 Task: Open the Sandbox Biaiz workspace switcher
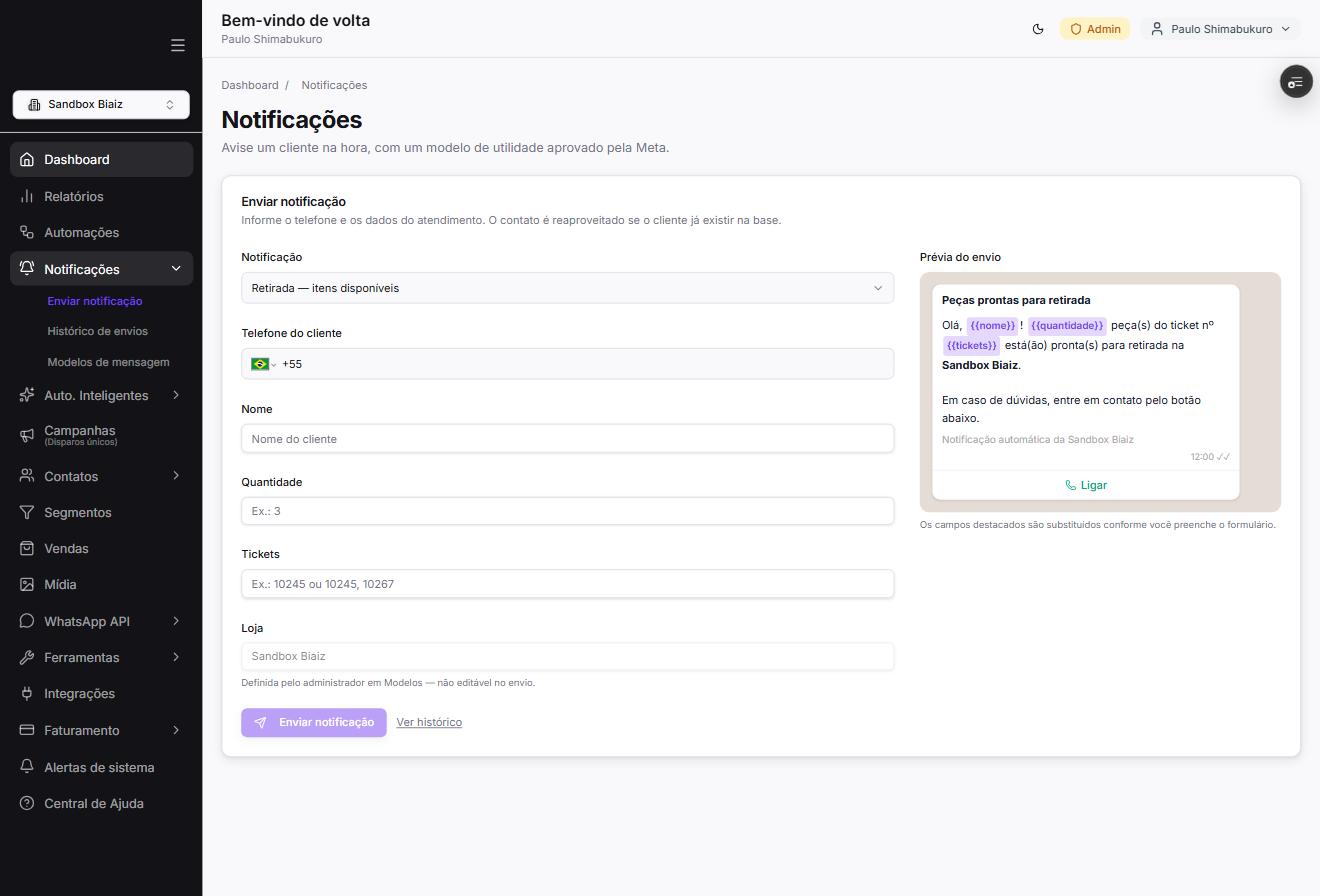101,104
